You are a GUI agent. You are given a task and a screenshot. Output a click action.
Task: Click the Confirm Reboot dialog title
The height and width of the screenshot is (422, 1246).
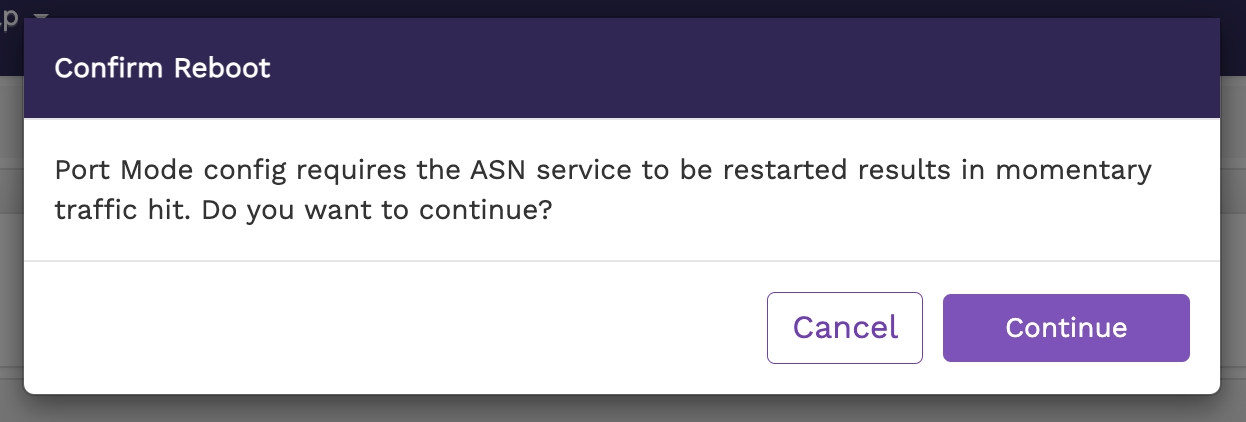click(162, 69)
